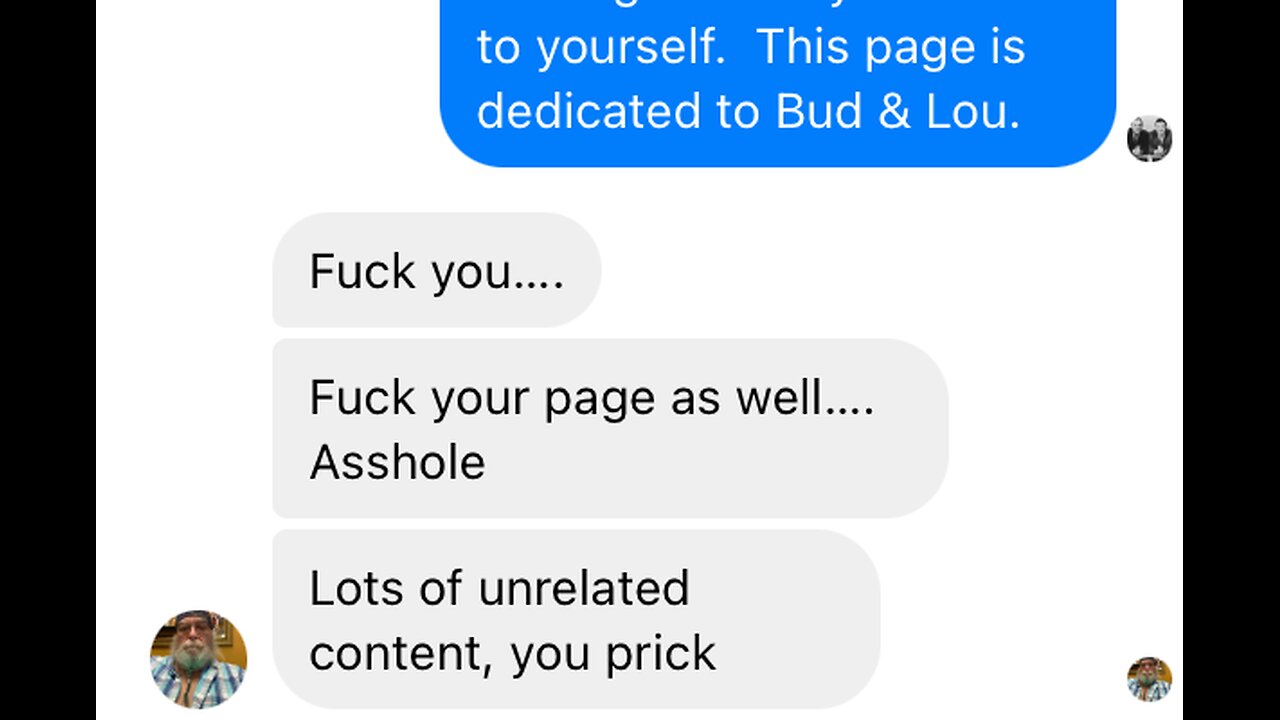Click the word "Asshole" in the gray bubble
Screen dimensions: 1280x720
pyautogui.click(x=397, y=462)
